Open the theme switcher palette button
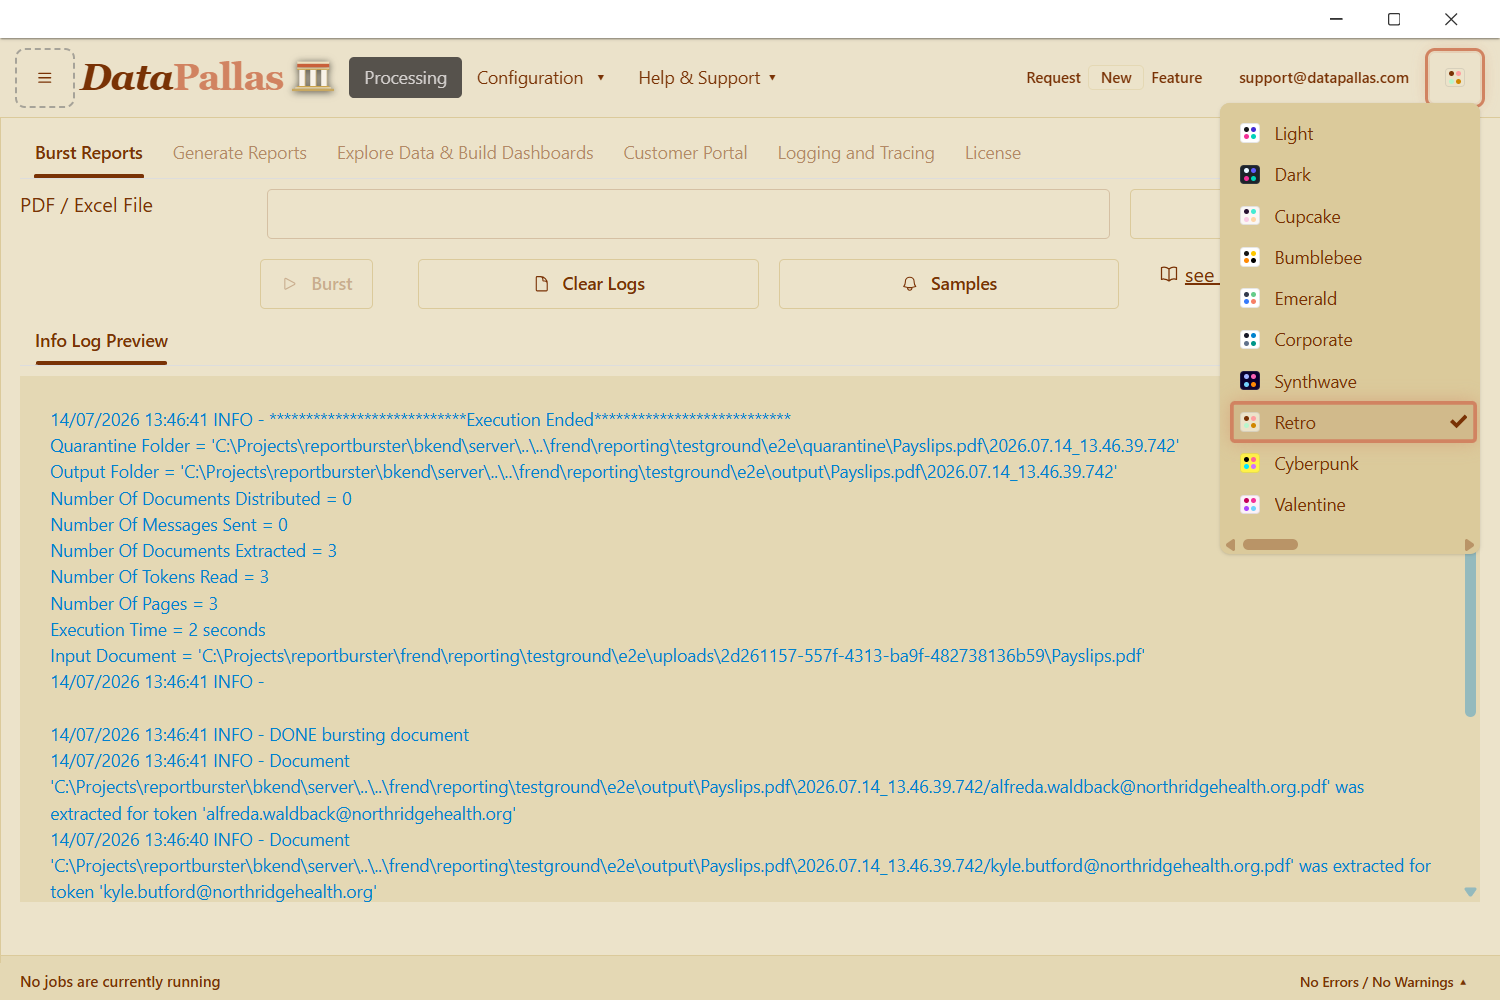This screenshot has height=1000, width=1500. (1455, 77)
